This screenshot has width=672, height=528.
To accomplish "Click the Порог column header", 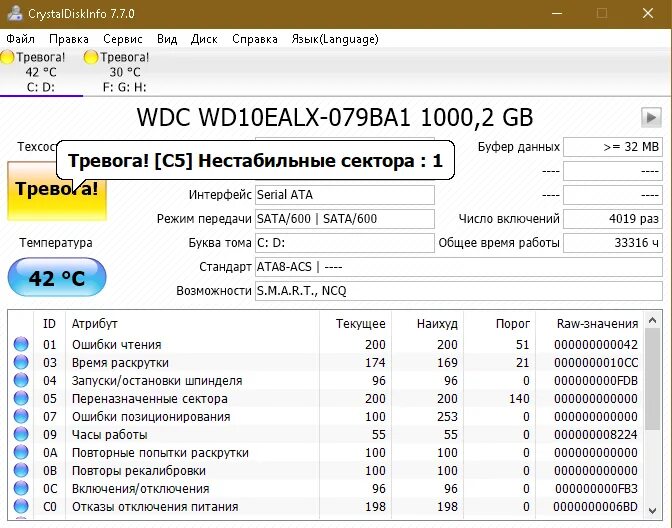I will 499,324.
